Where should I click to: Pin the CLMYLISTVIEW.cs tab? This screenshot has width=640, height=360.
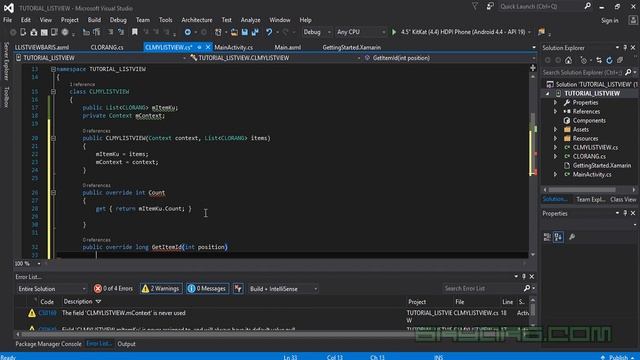pyautogui.click(x=200, y=47)
